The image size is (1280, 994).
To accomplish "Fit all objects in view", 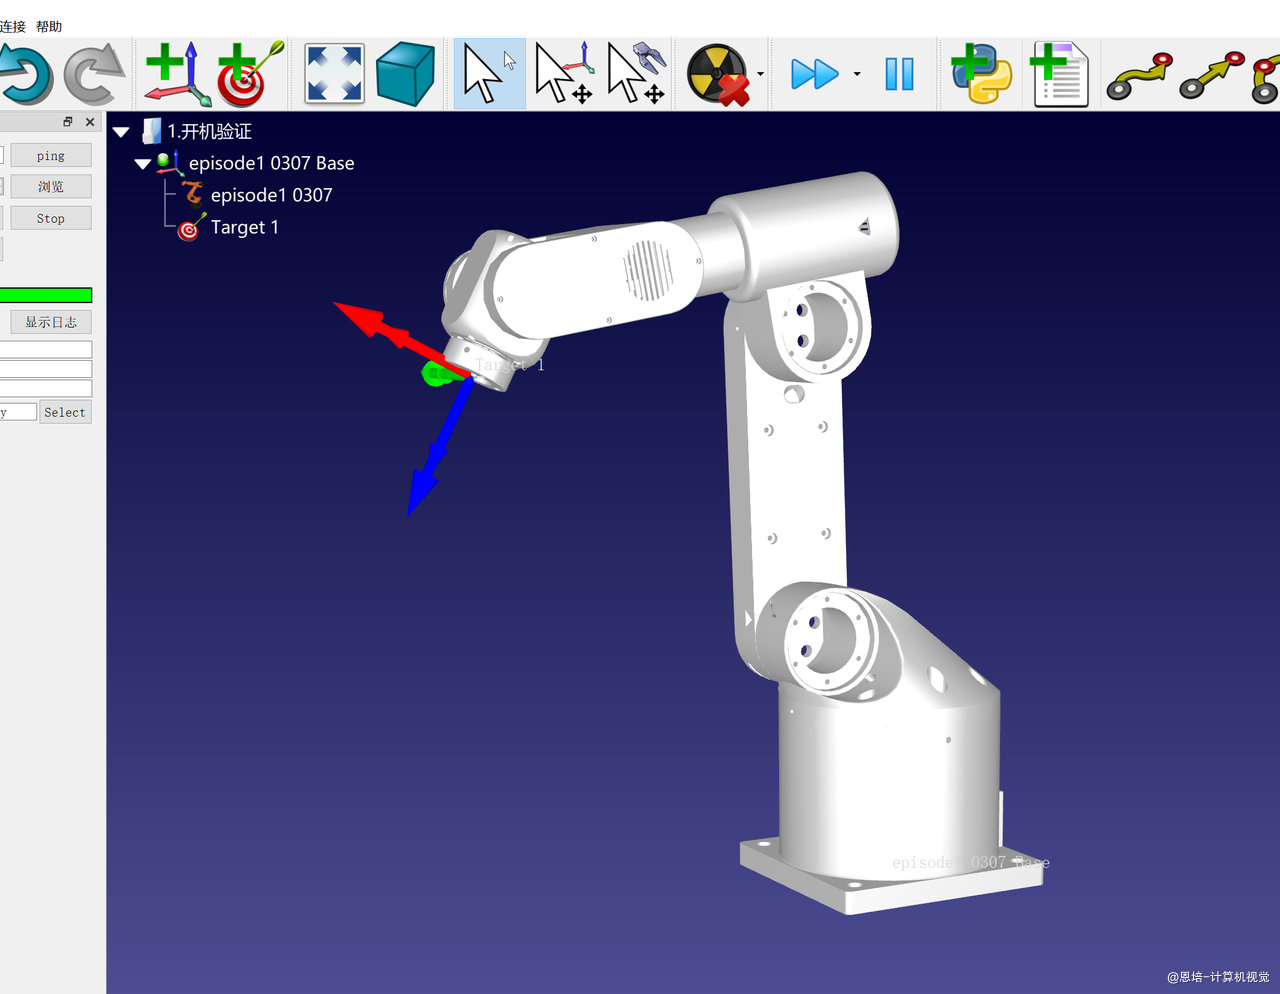I will coord(334,74).
